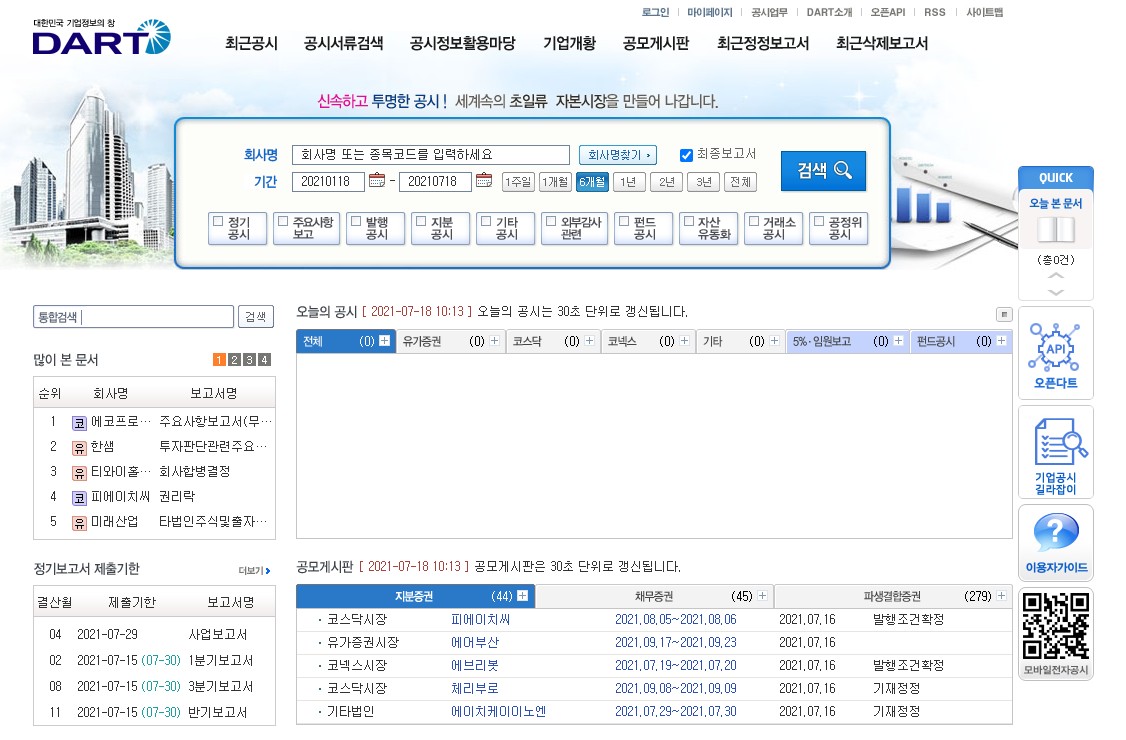The image size is (1126, 740).
Task: Check 거래소공시 filter
Action: pos(754,221)
